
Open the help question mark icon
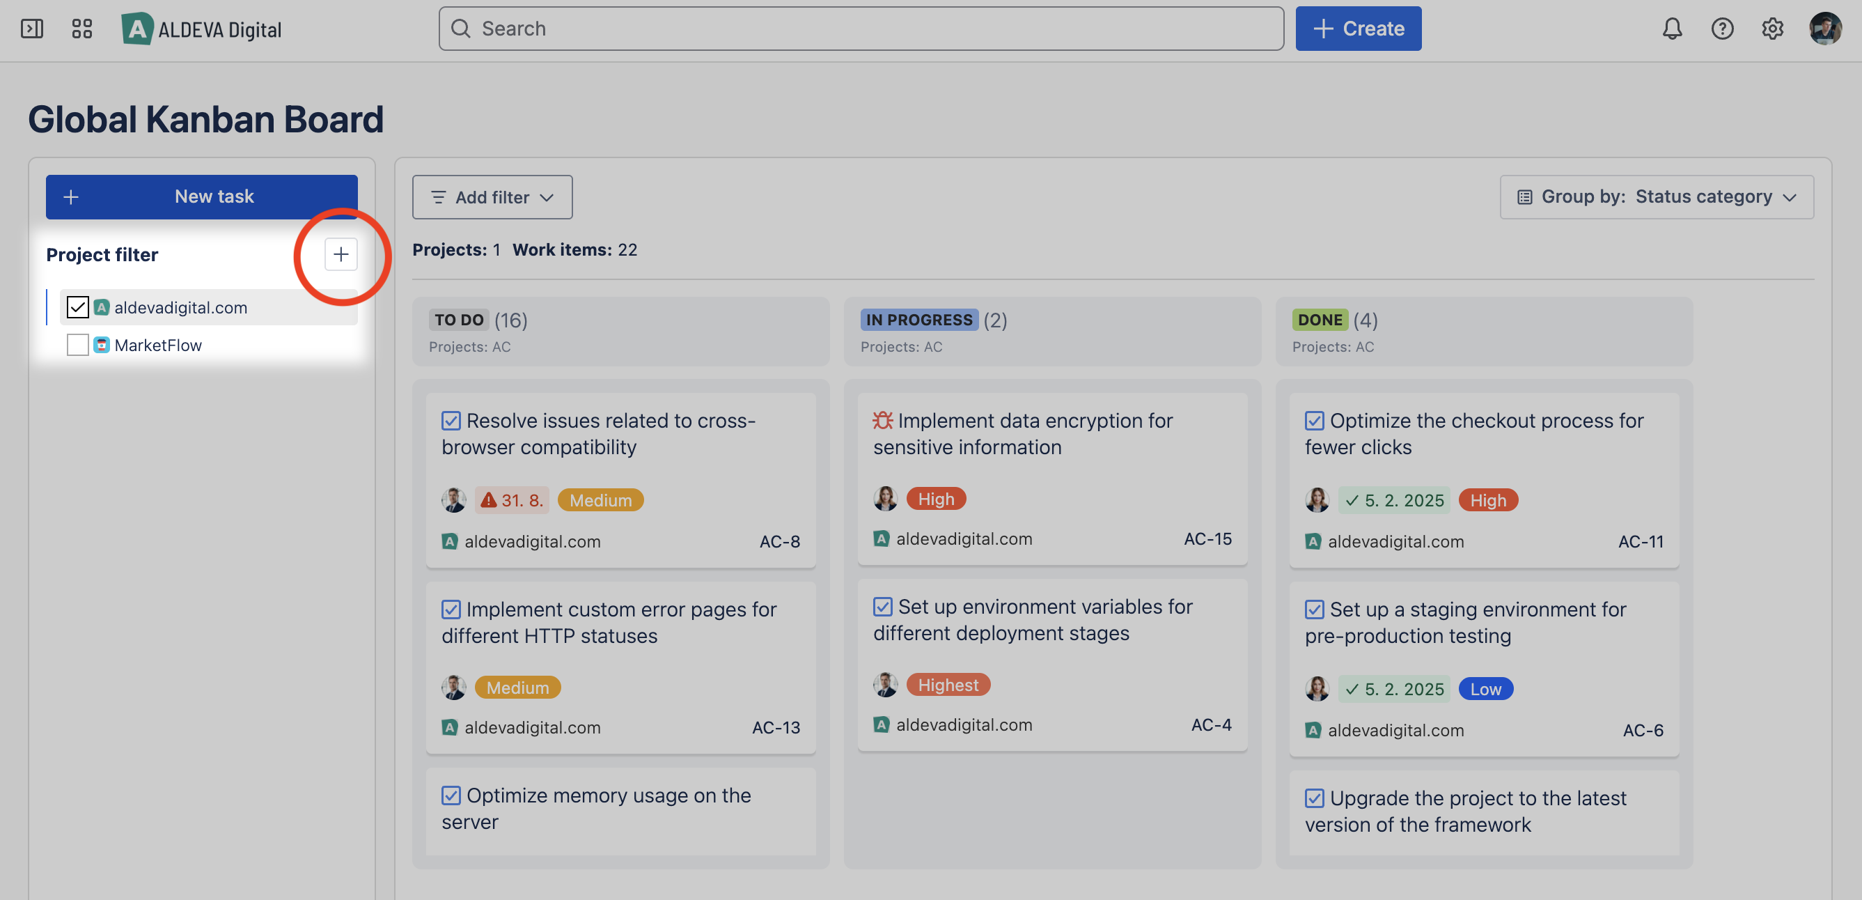(x=1722, y=28)
